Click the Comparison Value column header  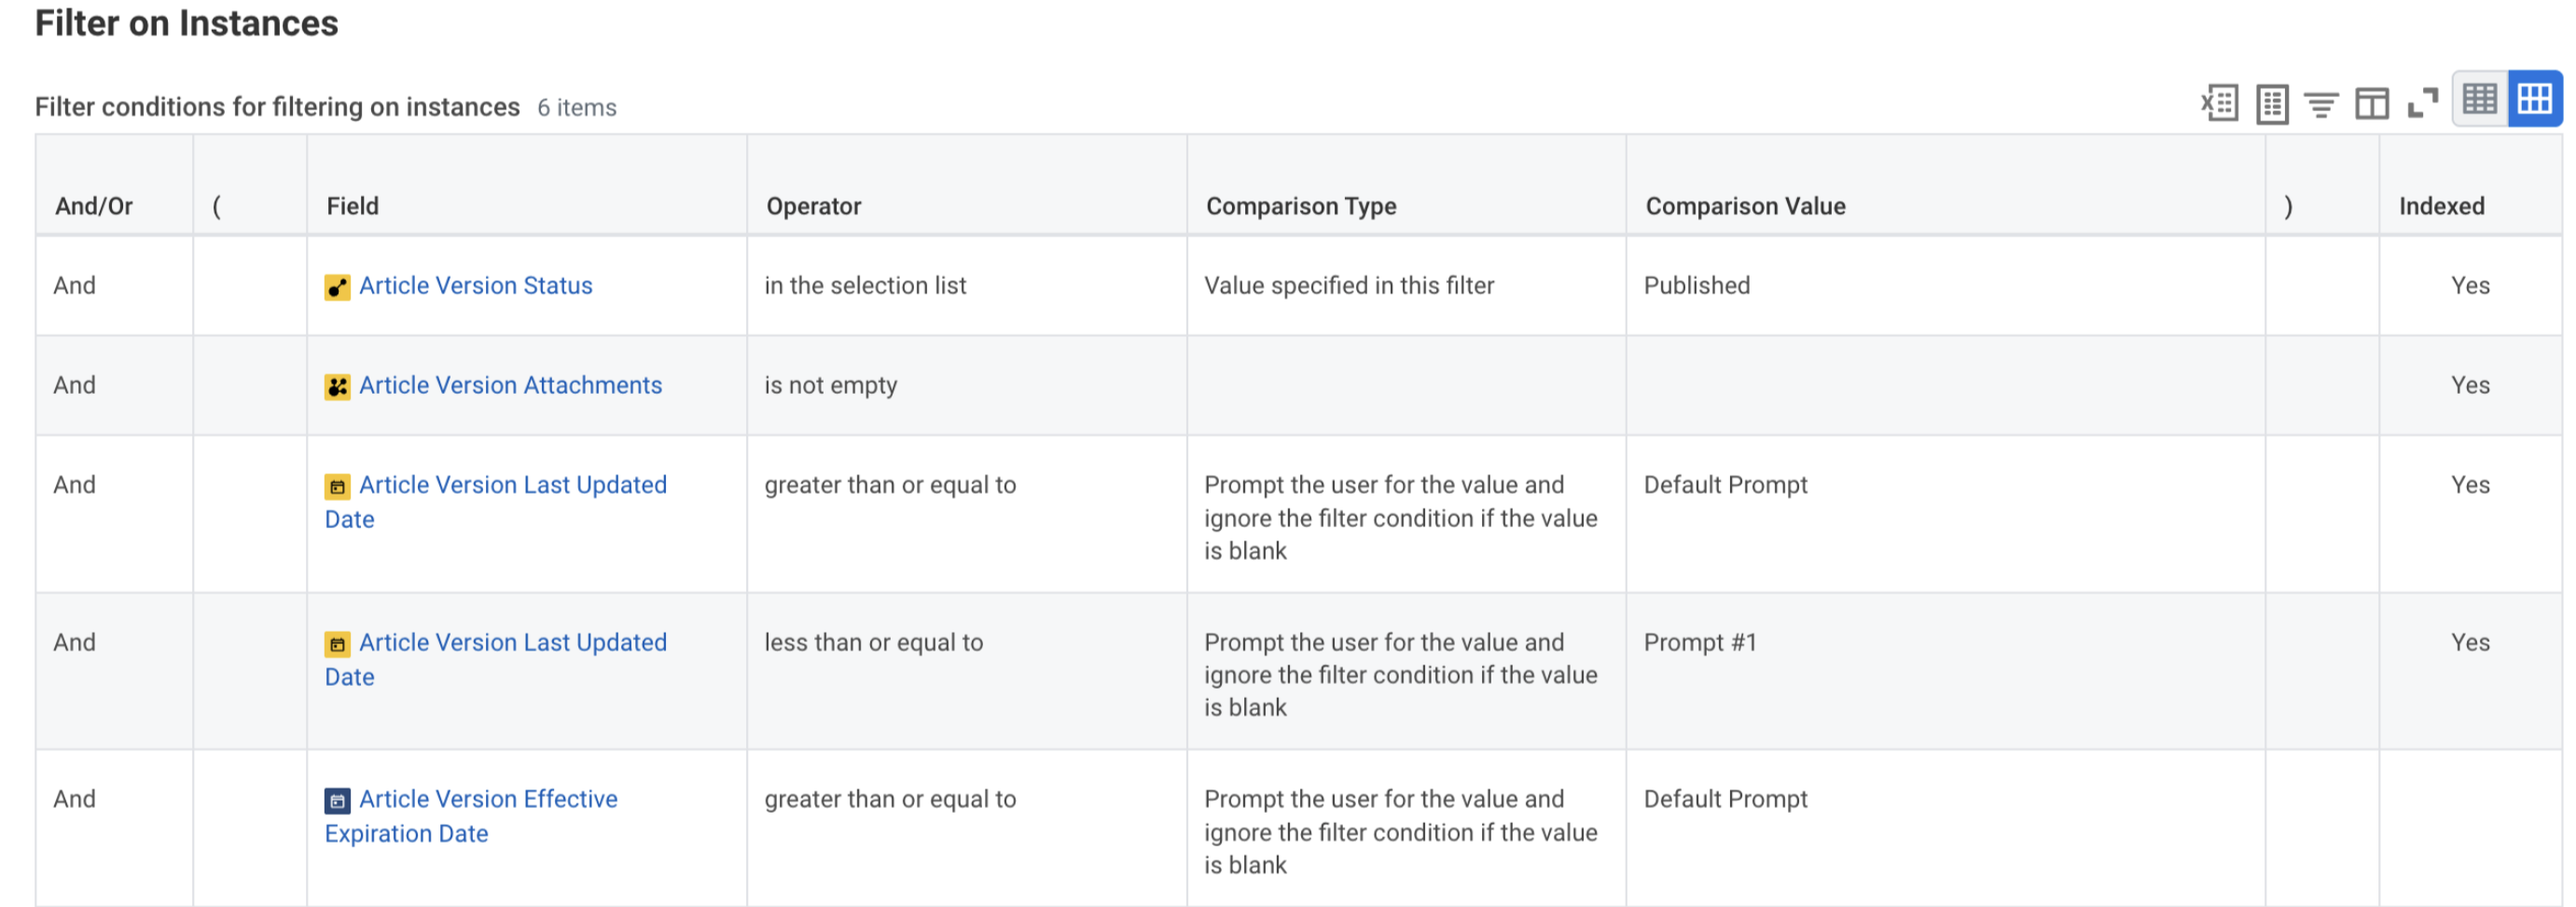1745,206
